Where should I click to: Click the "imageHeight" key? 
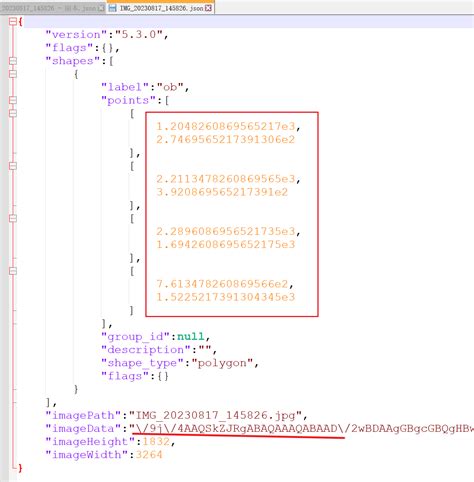90,442
